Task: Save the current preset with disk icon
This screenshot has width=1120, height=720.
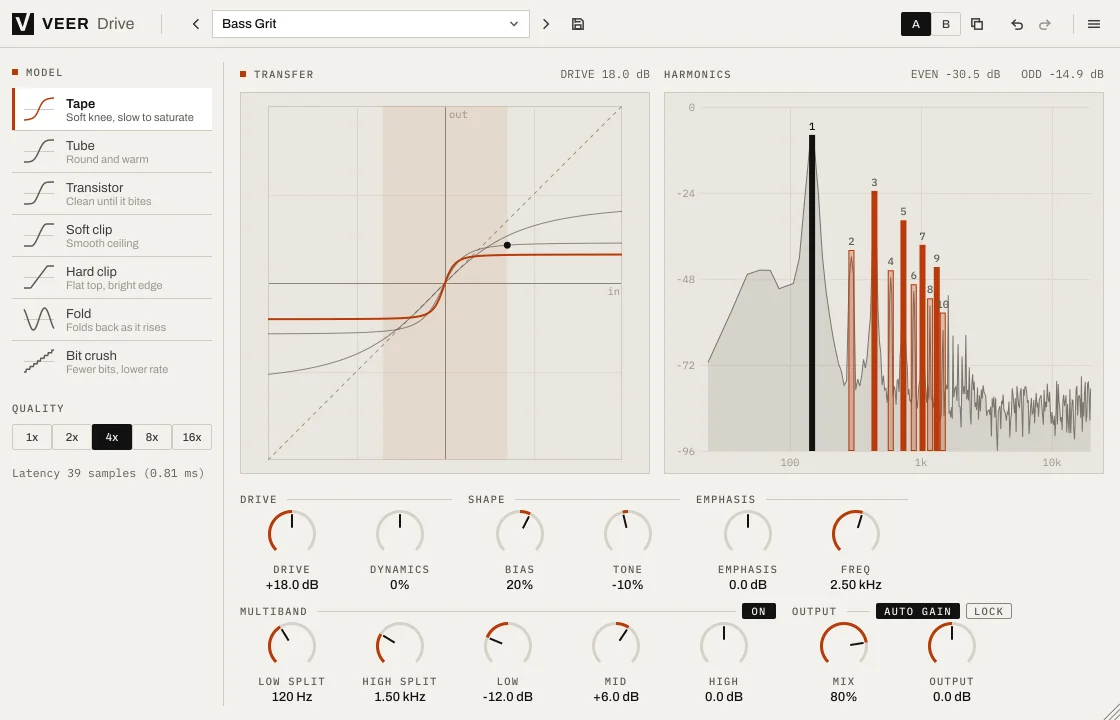Action: (x=578, y=24)
